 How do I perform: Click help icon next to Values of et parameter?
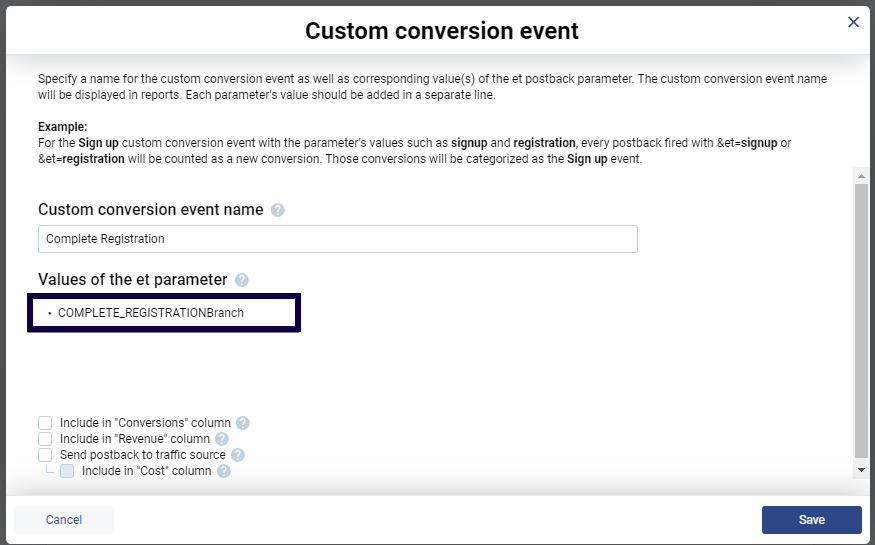242,280
